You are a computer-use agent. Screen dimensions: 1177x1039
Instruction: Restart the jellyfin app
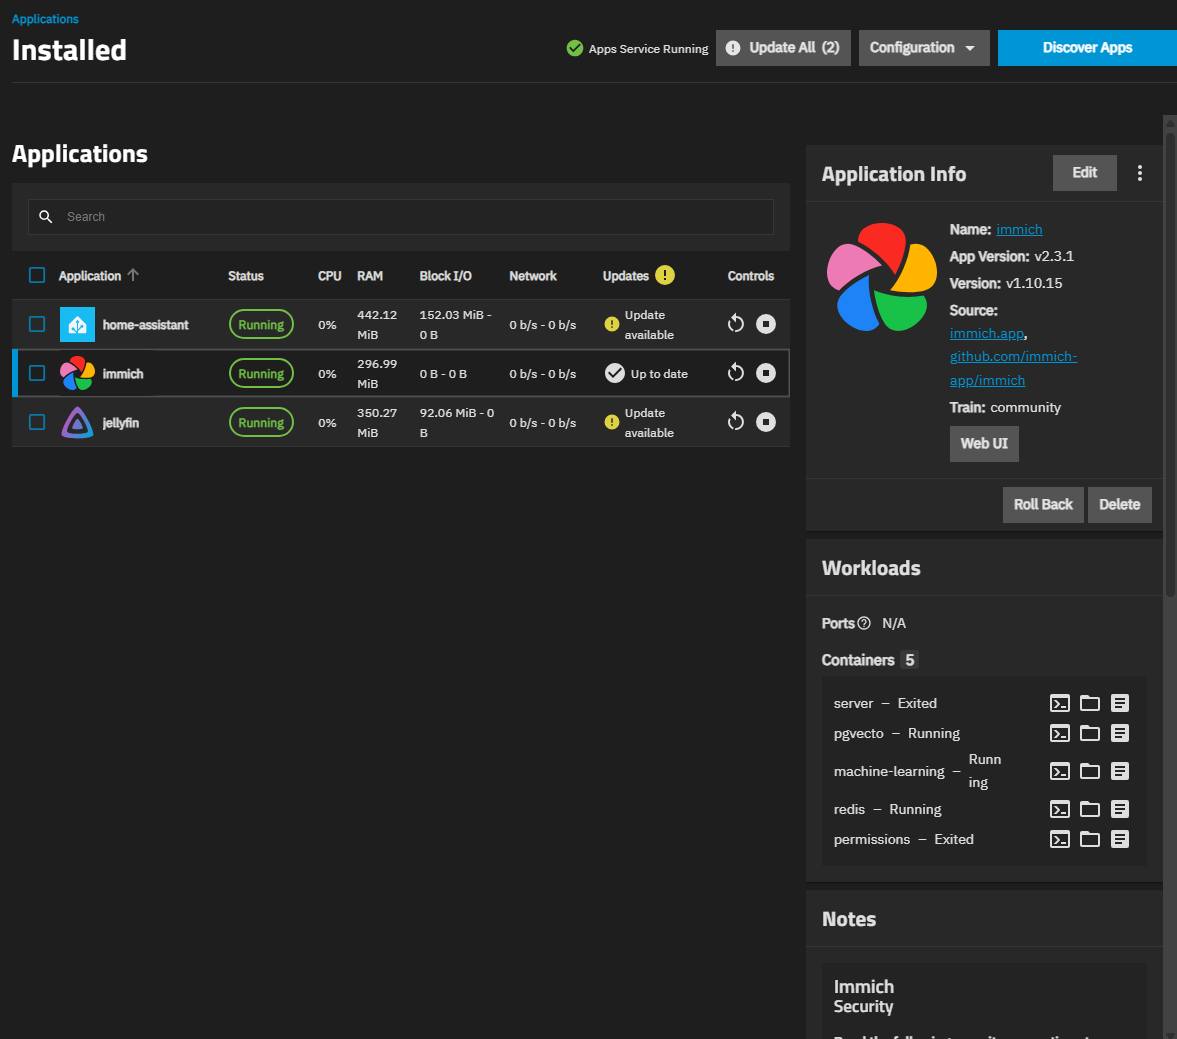(736, 422)
